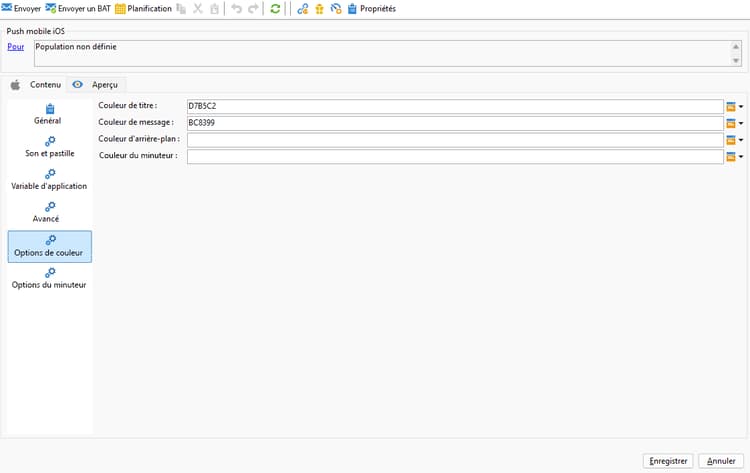This screenshot has height=473, width=750.
Task: Click in the Couleur de titre field
Action: tap(455, 106)
